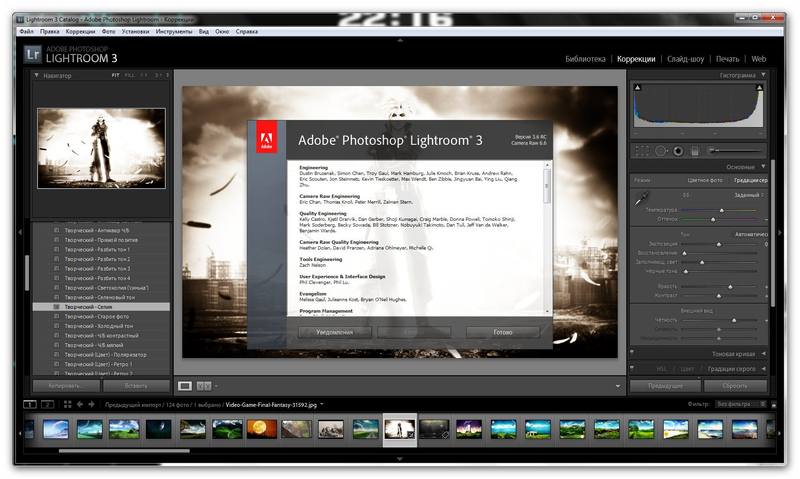The width and height of the screenshot is (800, 479).
Task: Select the Graduated Filter tool
Action: click(x=694, y=150)
